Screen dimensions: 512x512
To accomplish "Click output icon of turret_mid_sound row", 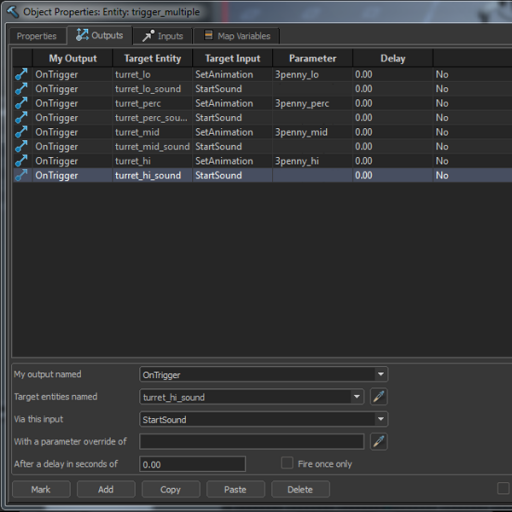I will click(21, 147).
